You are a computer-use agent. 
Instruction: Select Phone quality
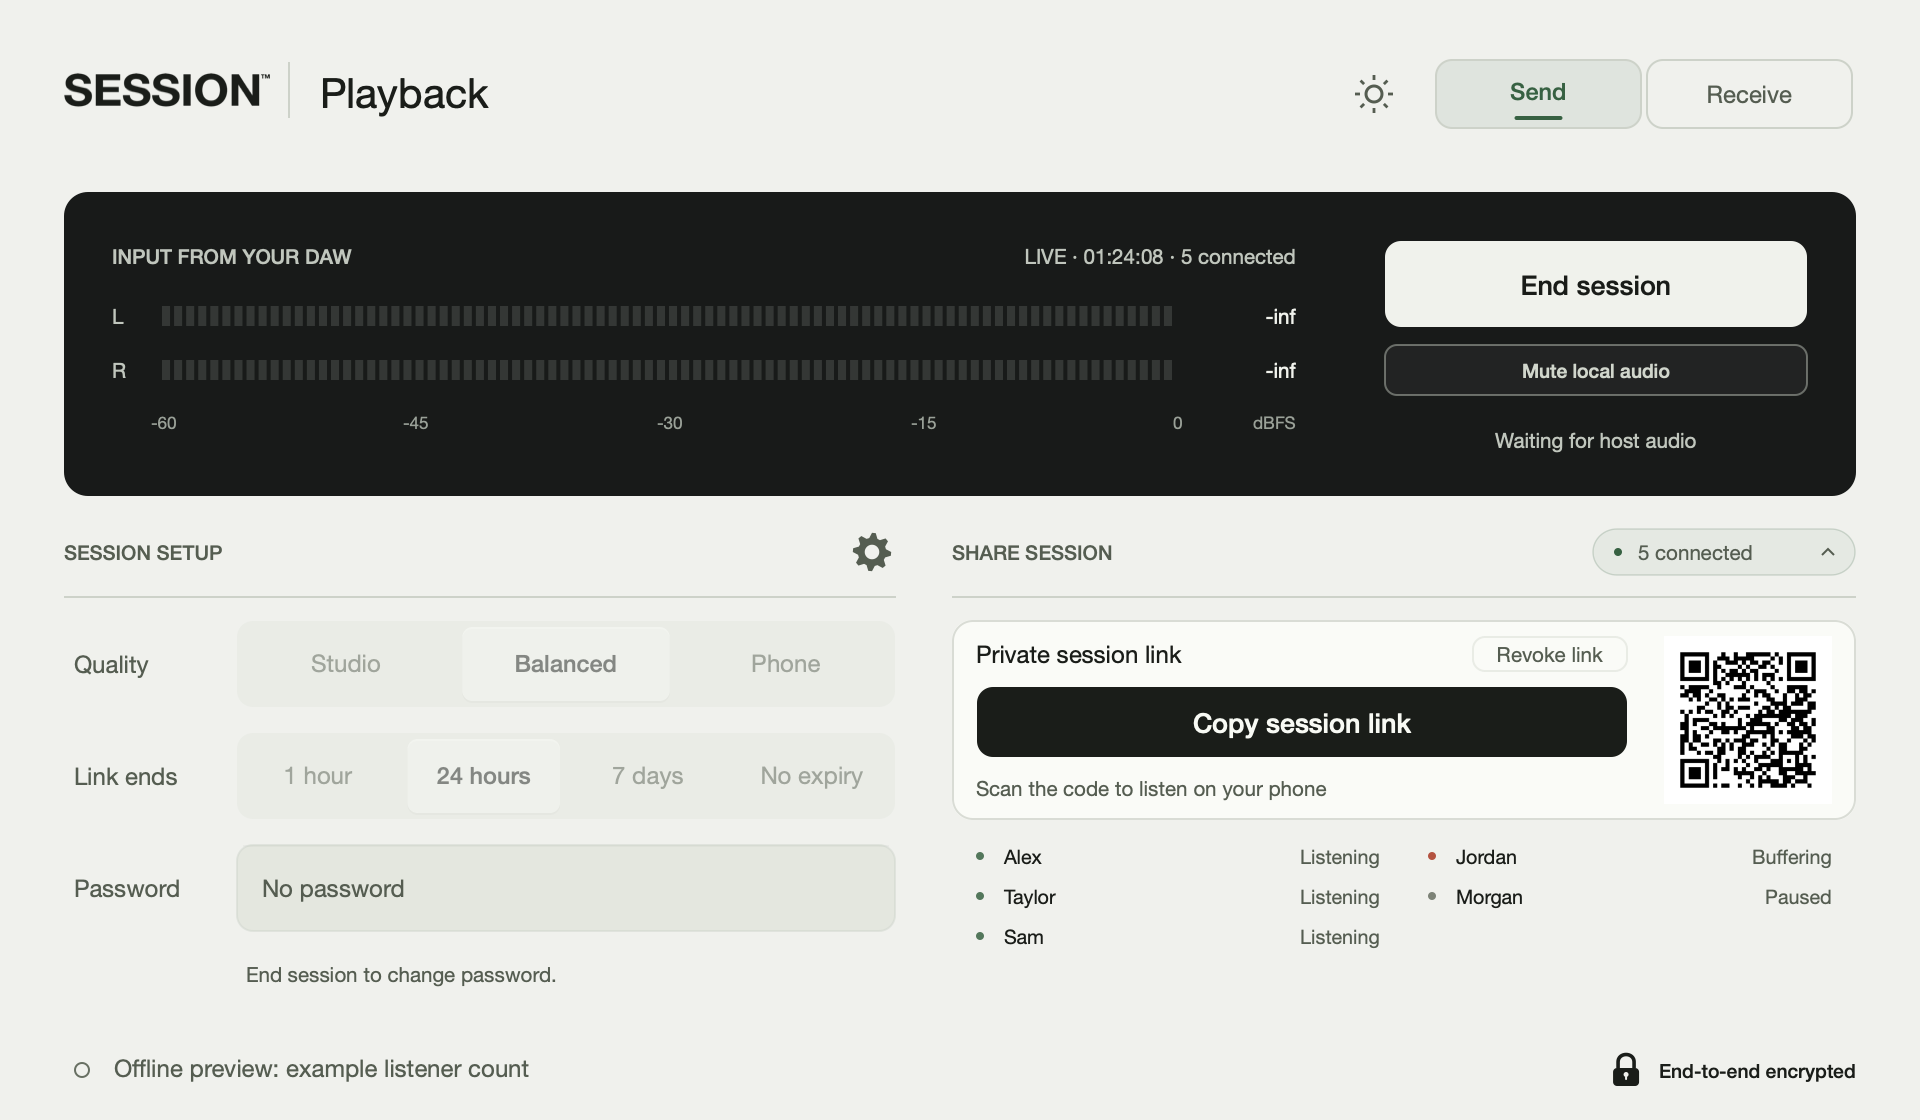pos(786,664)
